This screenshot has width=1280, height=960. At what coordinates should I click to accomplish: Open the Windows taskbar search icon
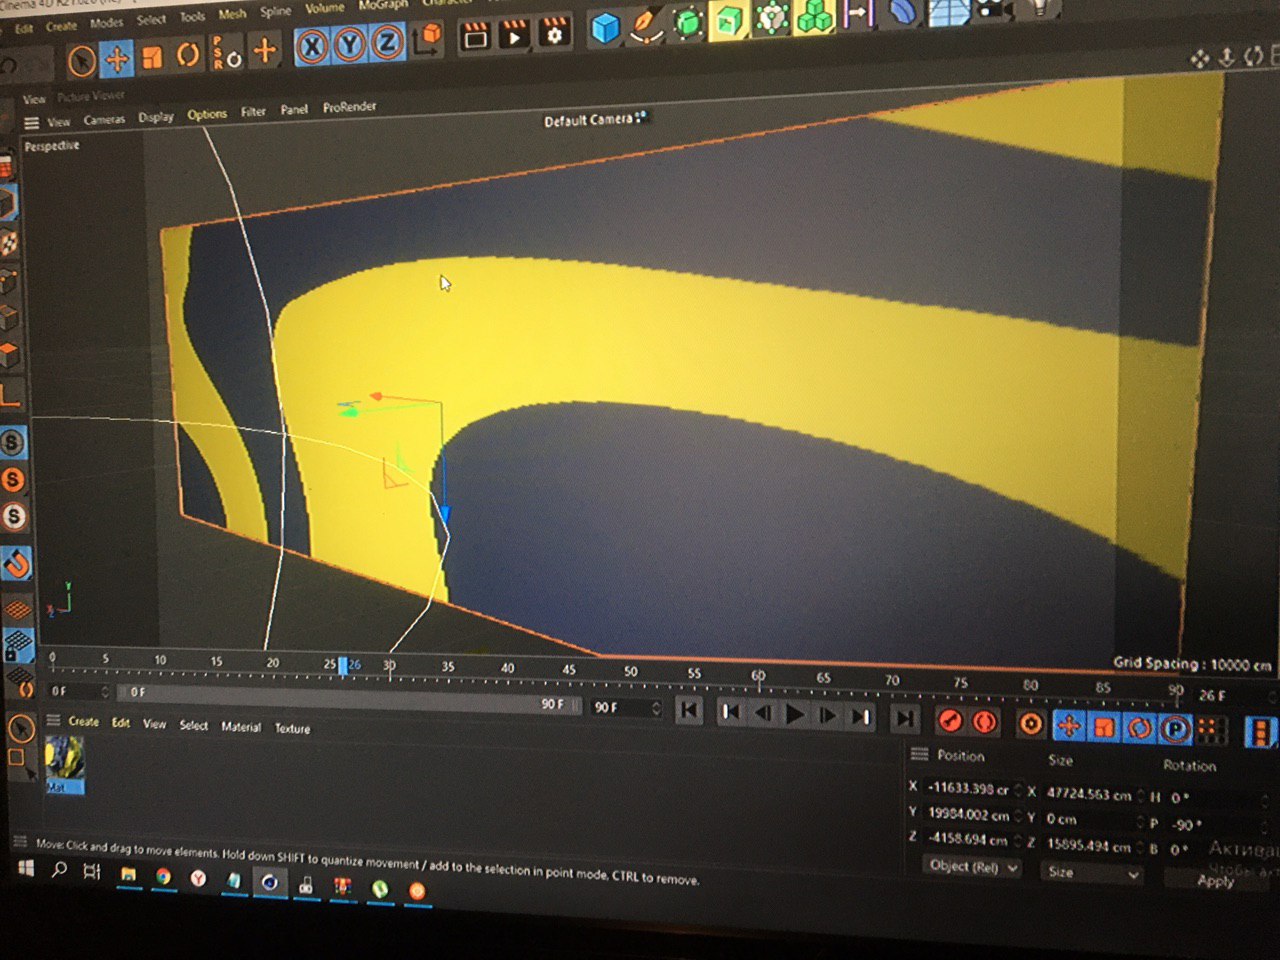[59, 870]
